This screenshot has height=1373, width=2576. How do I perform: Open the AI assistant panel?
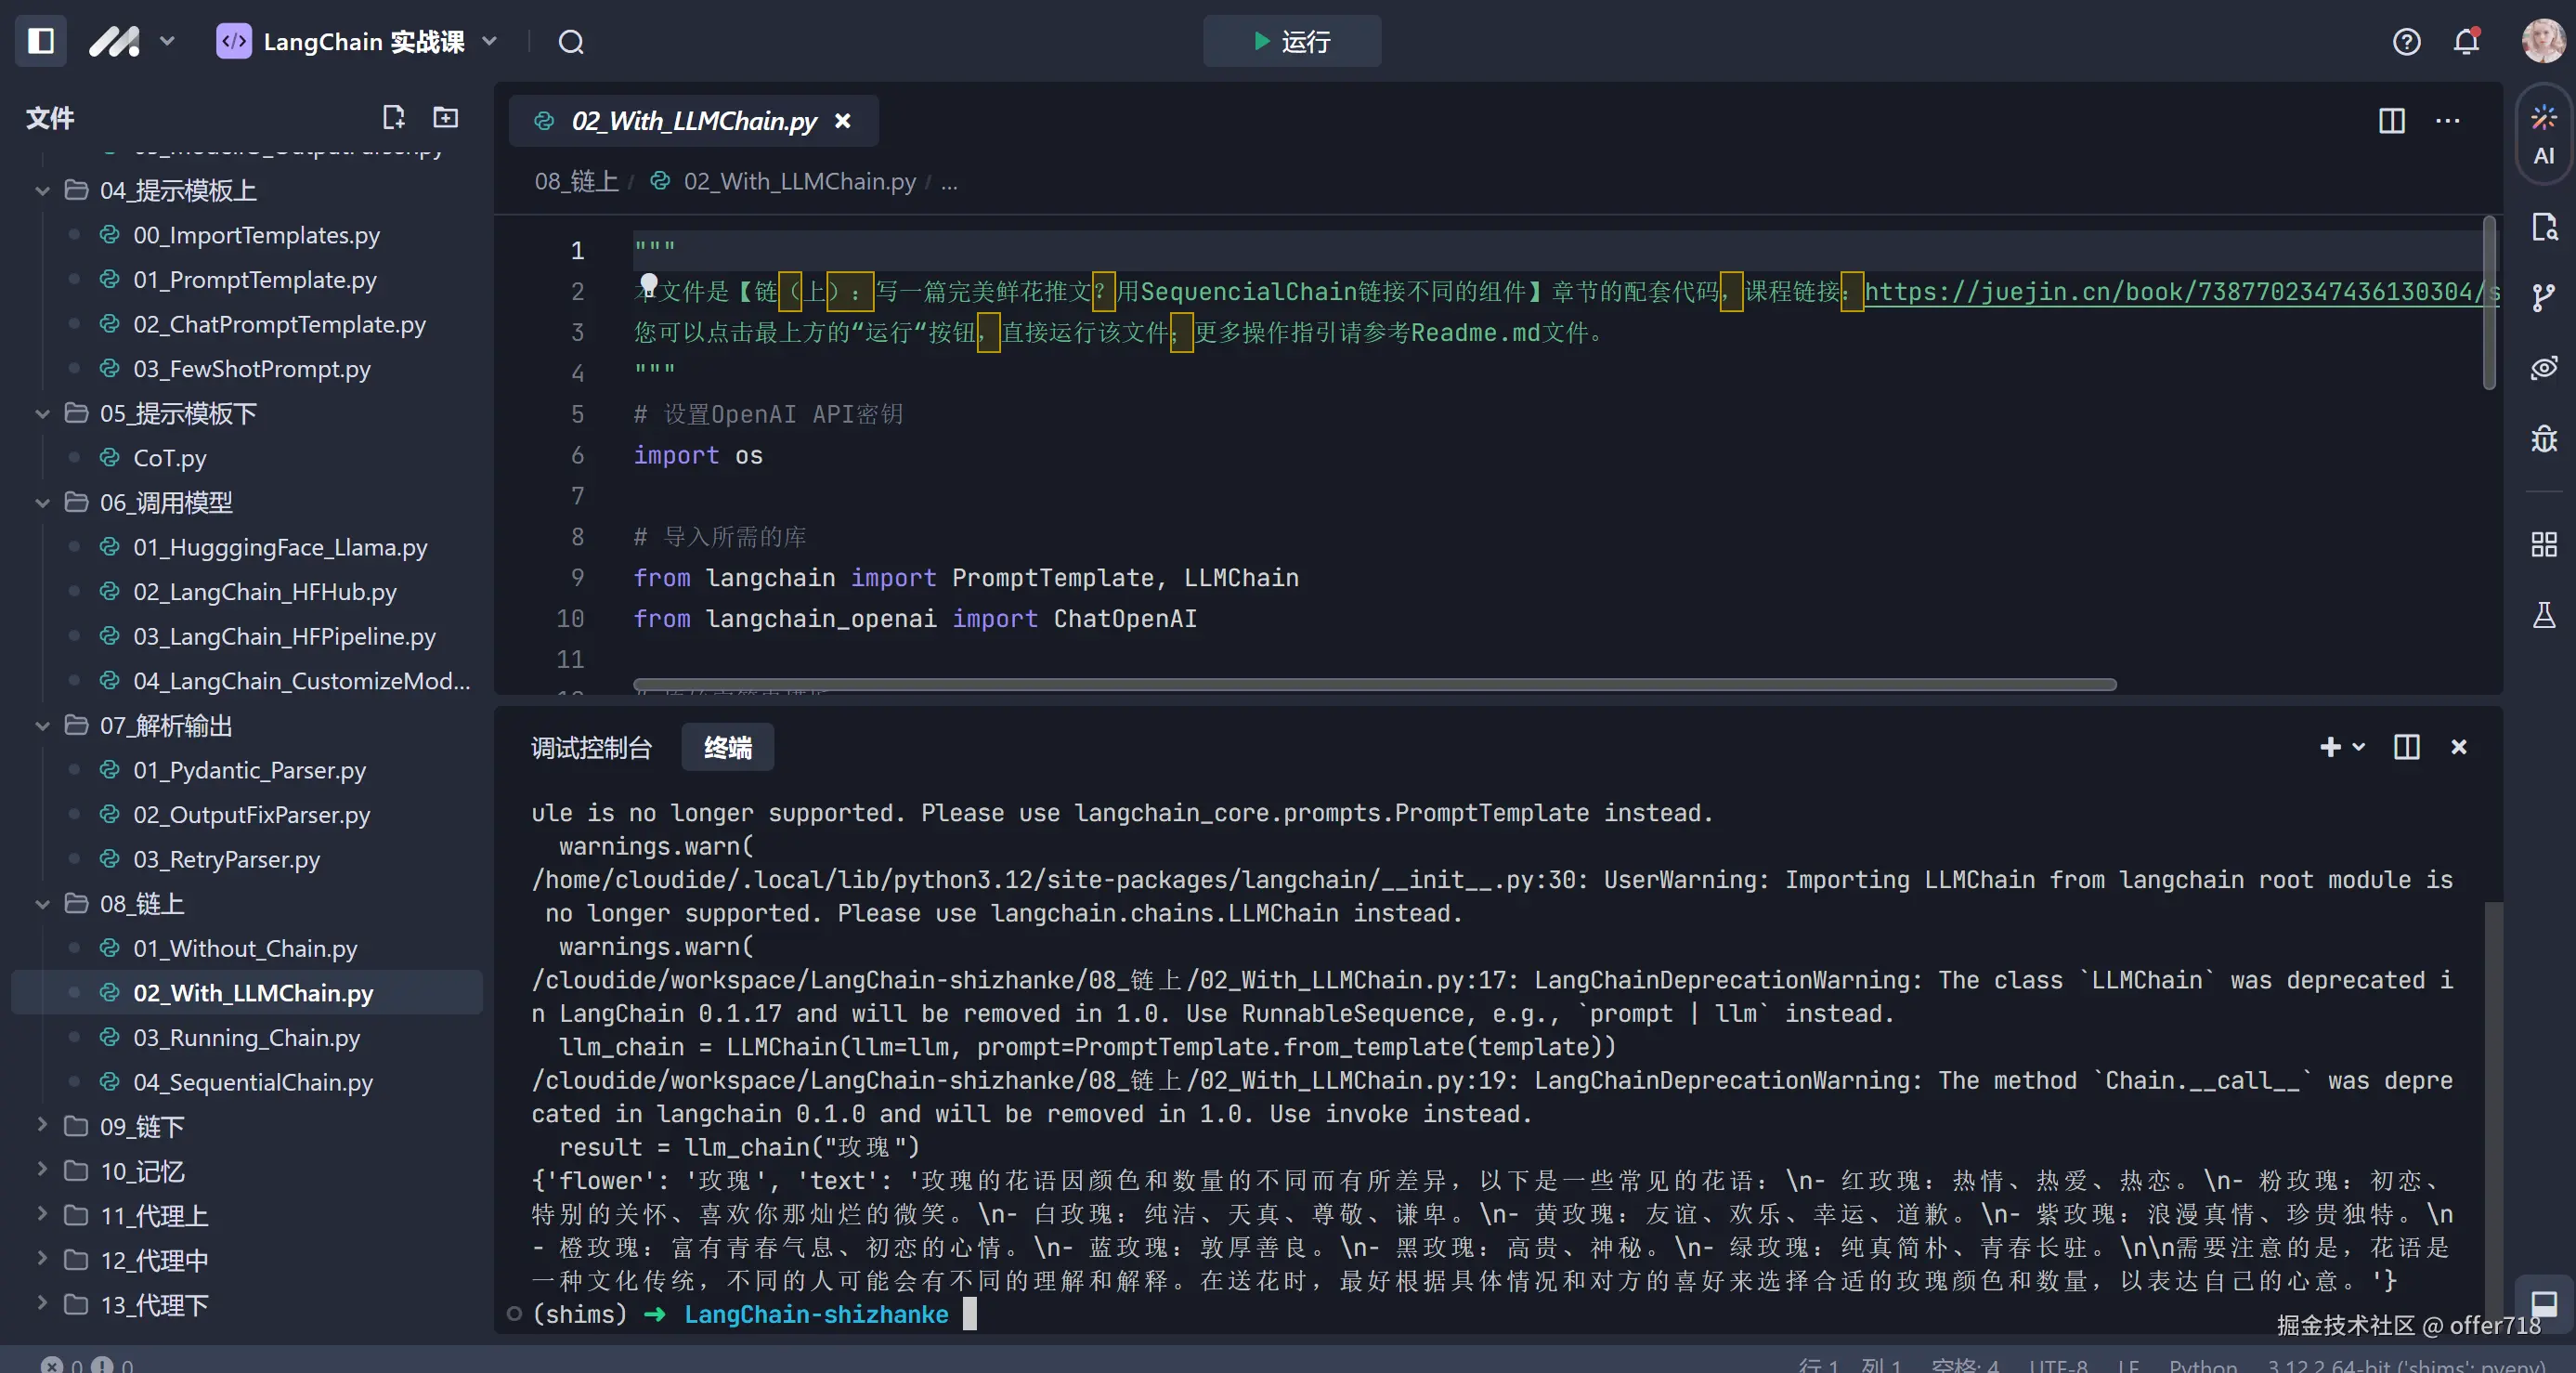coord(2543,135)
